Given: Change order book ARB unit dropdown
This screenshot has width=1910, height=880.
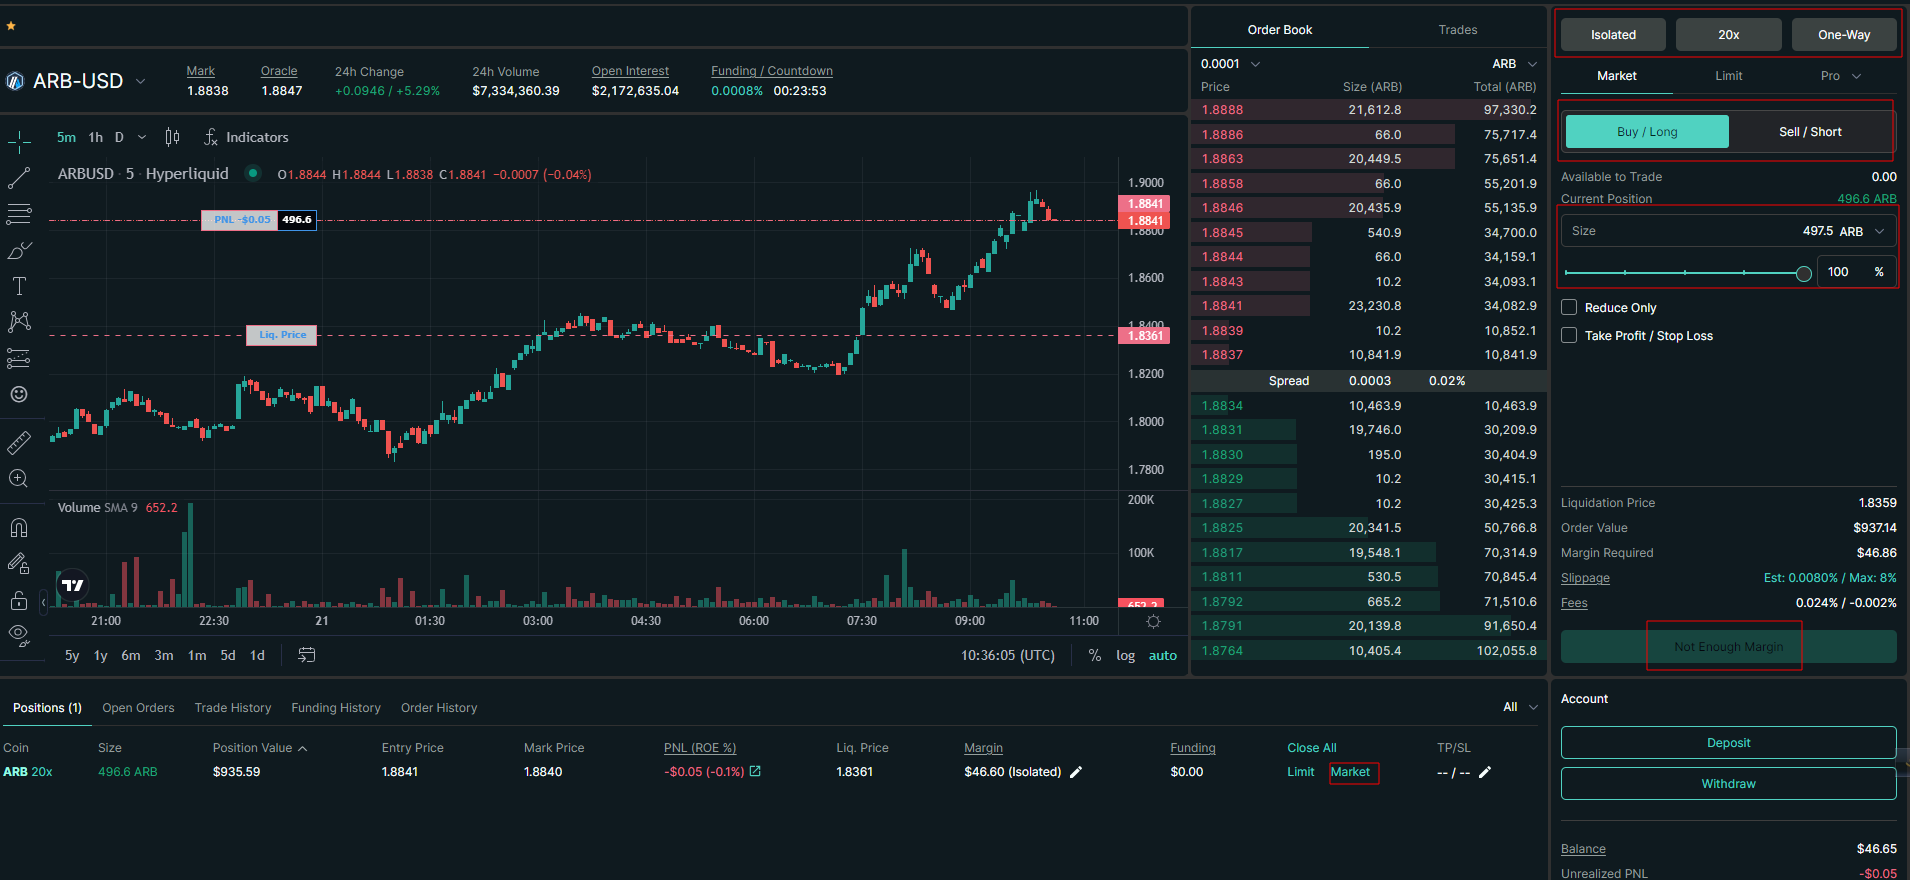Looking at the screenshot, I should (1515, 64).
